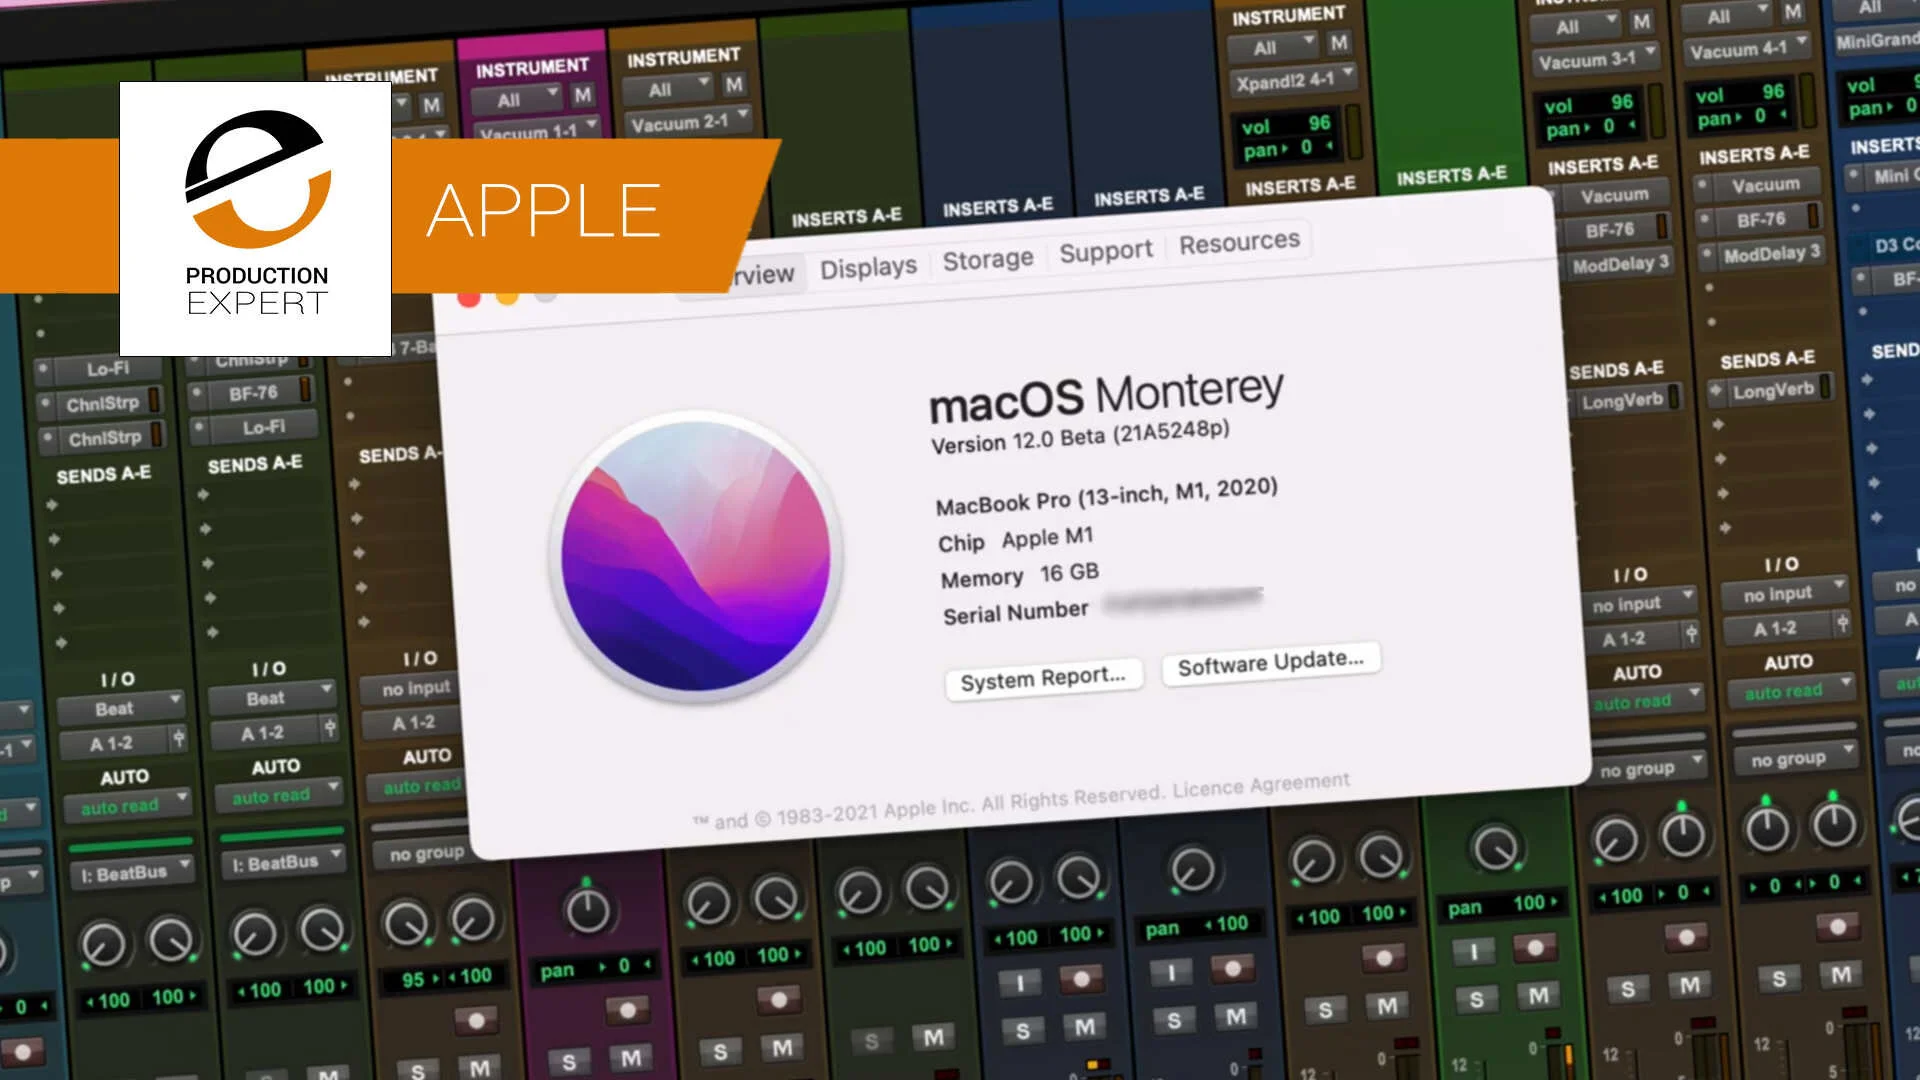1920x1080 pixels.
Task: Toggle the M button beside Vacuum 2-1's All selector
Action: coord(734,85)
